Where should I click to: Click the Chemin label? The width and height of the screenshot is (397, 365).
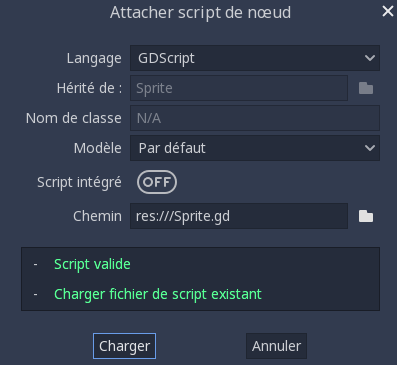coord(97,216)
